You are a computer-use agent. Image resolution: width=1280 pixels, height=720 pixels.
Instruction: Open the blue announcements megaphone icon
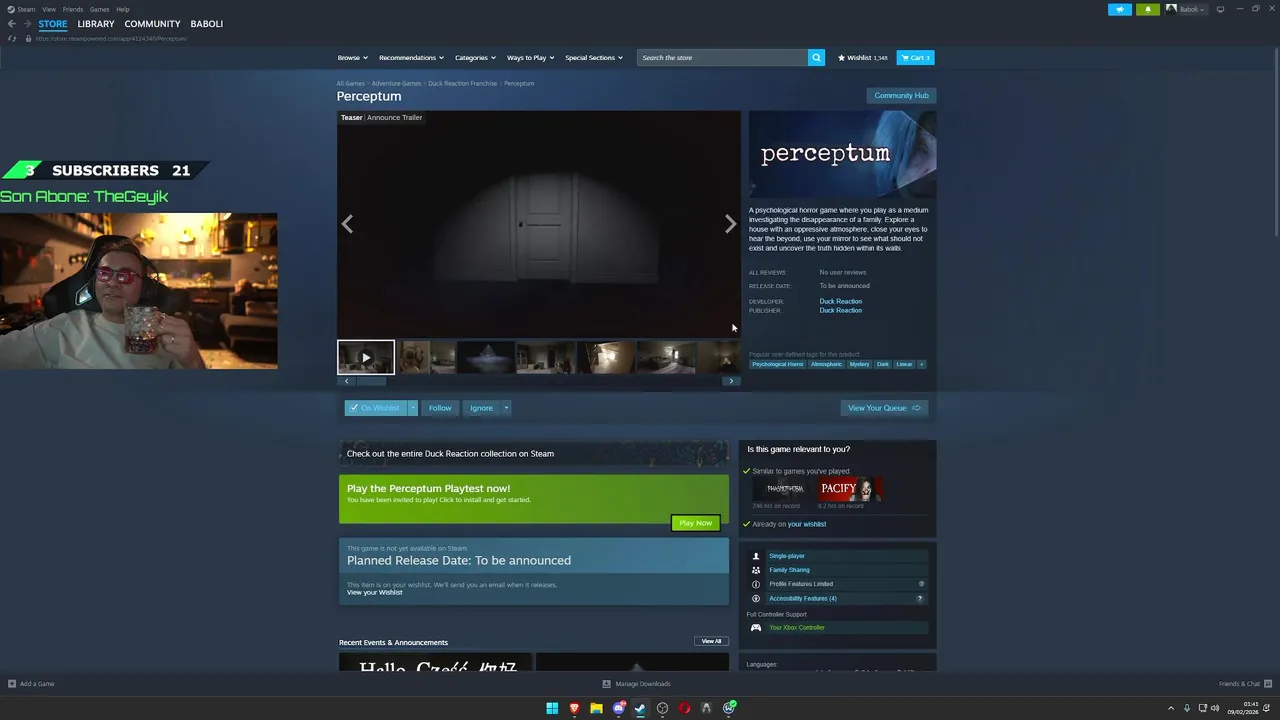click(x=1120, y=9)
